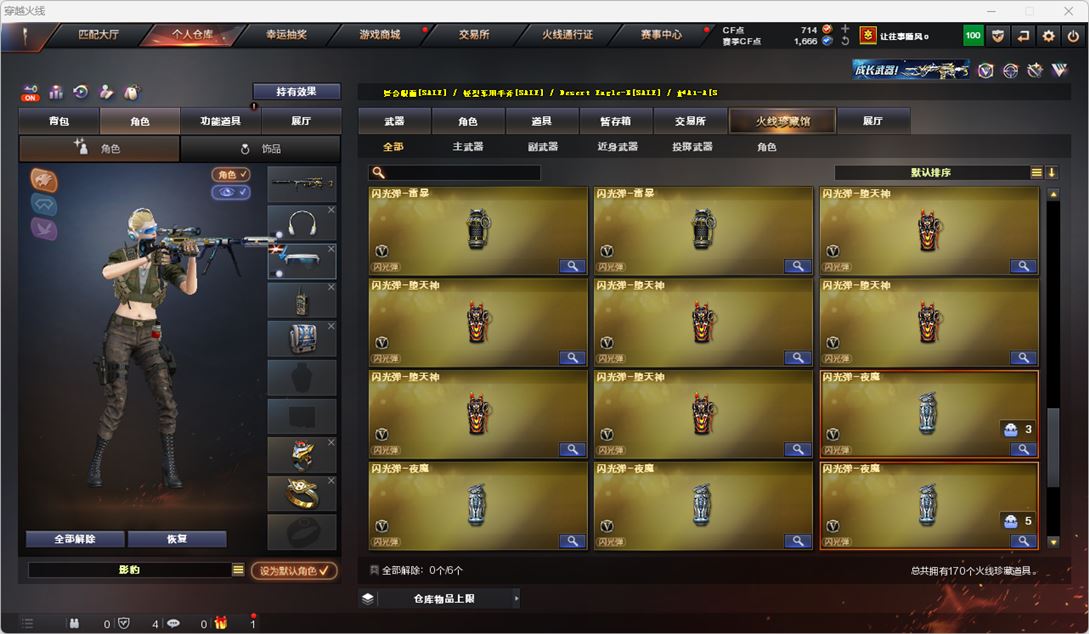Click the power exit icon
The image size is (1089, 634).
click(1073, 35)
